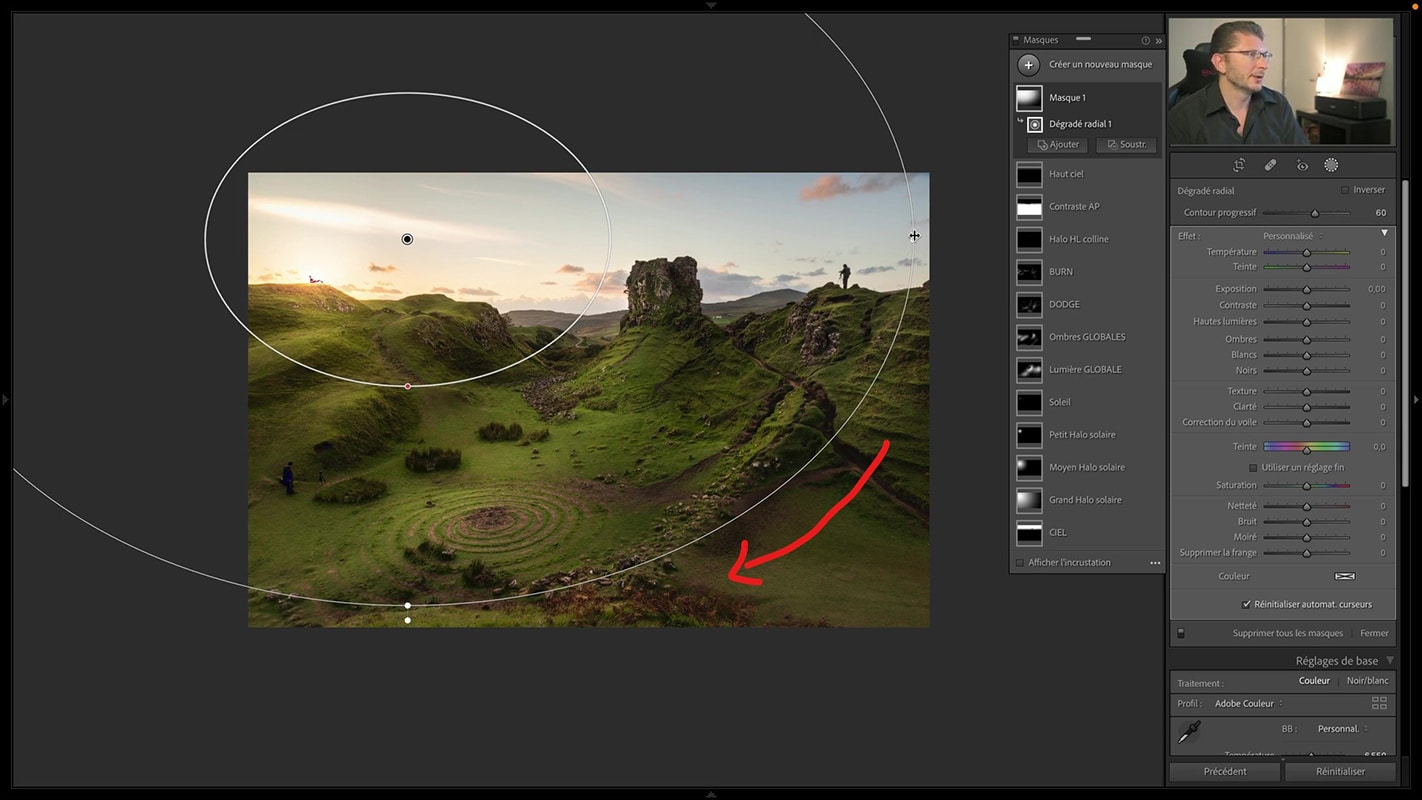Click the Contour progressif slider handle
The height and width of the screenshot is (800, 1422).
point(1315,213)
